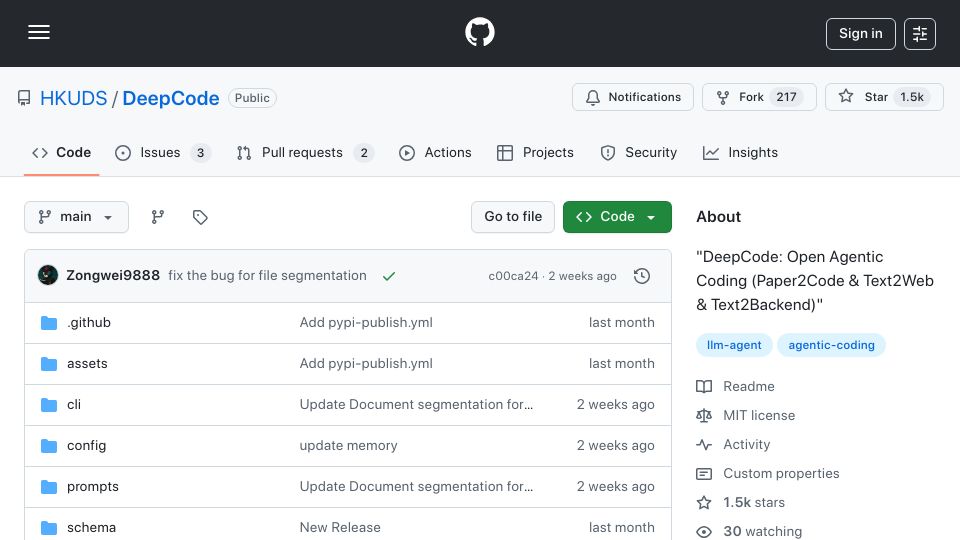Click the Notifications bell button
Image resolution: width=960 pixels, height=540 pixels.
(632, 97)
